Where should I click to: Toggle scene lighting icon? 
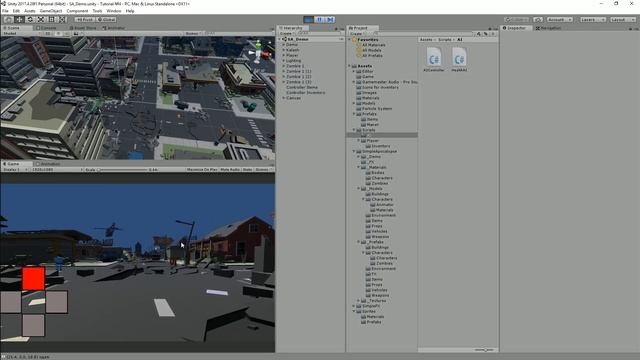coord(58,33)
